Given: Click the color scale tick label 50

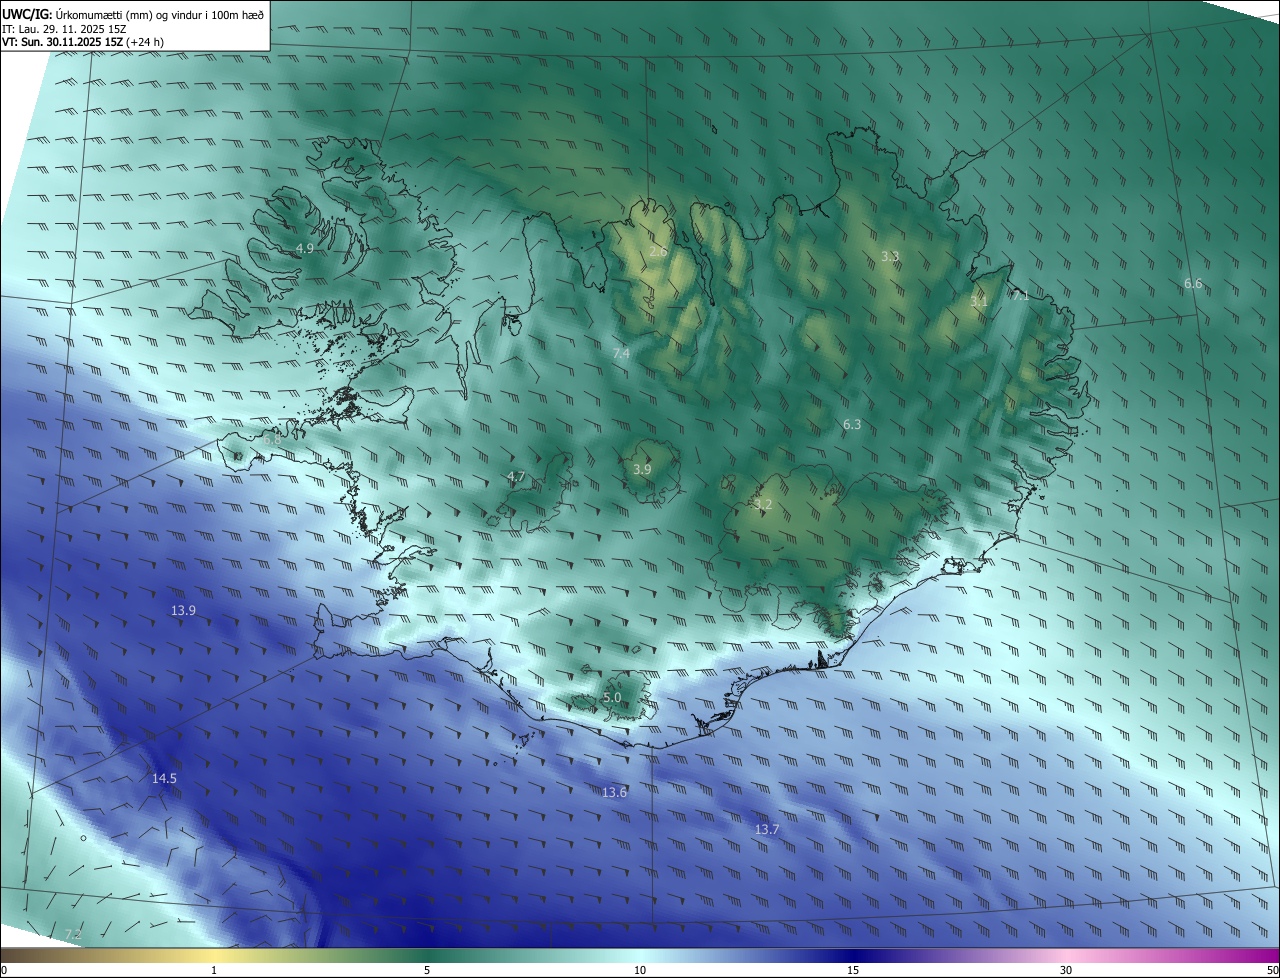Looking at the screenshot, I should pos(1272,971).
